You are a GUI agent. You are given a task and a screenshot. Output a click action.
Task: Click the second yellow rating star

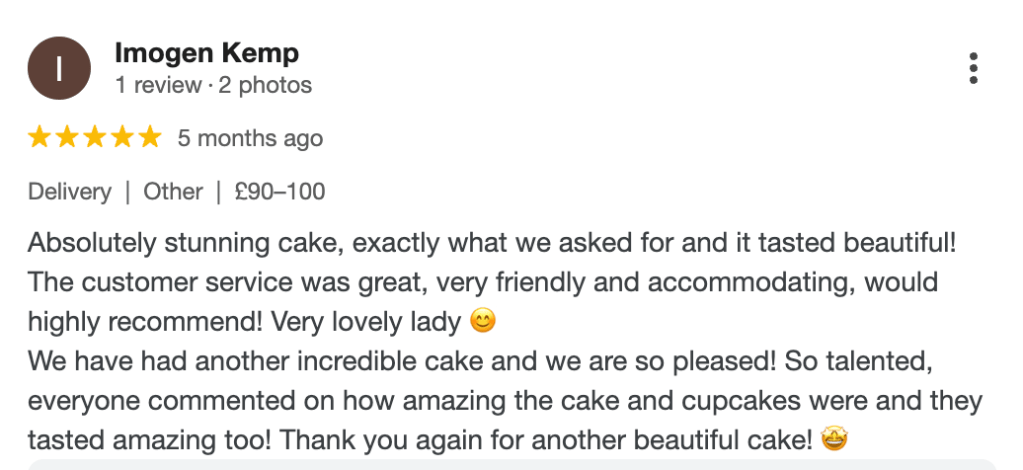pos(67,137)
